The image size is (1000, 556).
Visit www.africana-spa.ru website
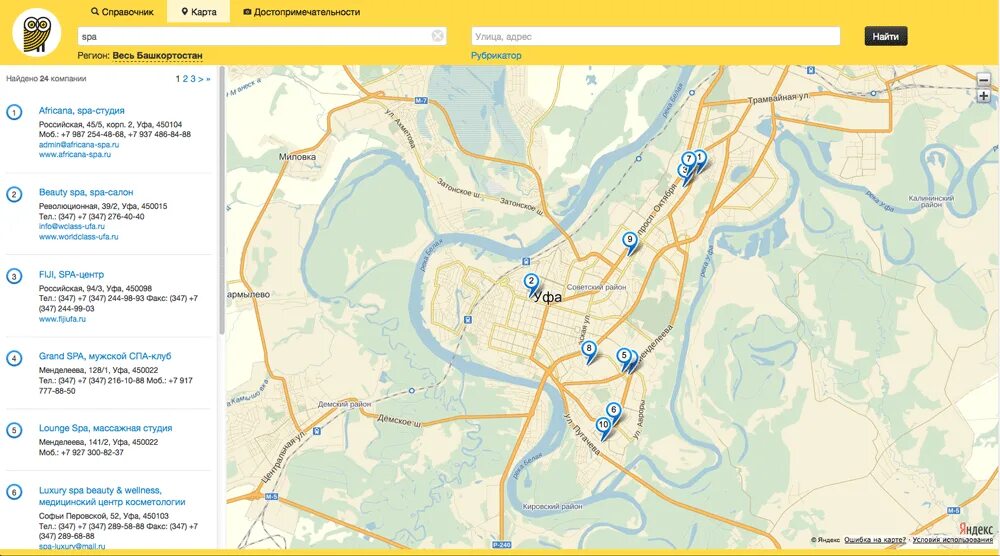(x=75, y=154)
